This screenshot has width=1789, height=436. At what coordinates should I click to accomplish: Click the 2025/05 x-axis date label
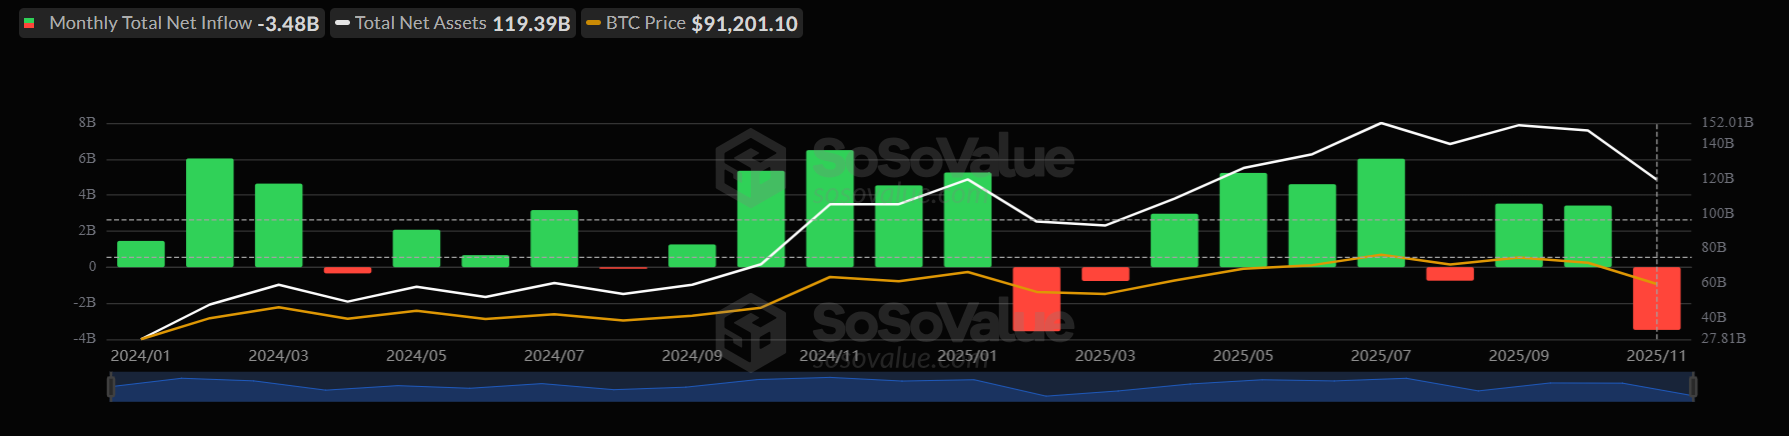[1243, 356]
